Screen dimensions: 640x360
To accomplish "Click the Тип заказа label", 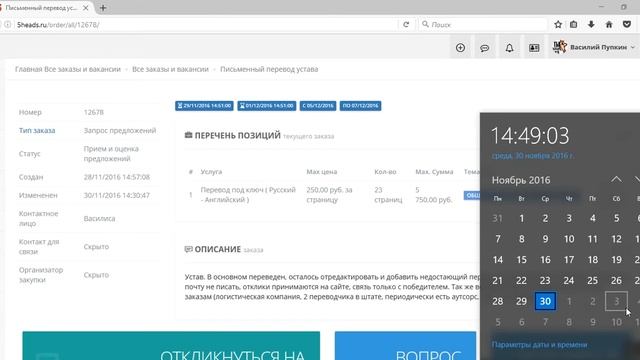I will [37, 131].
